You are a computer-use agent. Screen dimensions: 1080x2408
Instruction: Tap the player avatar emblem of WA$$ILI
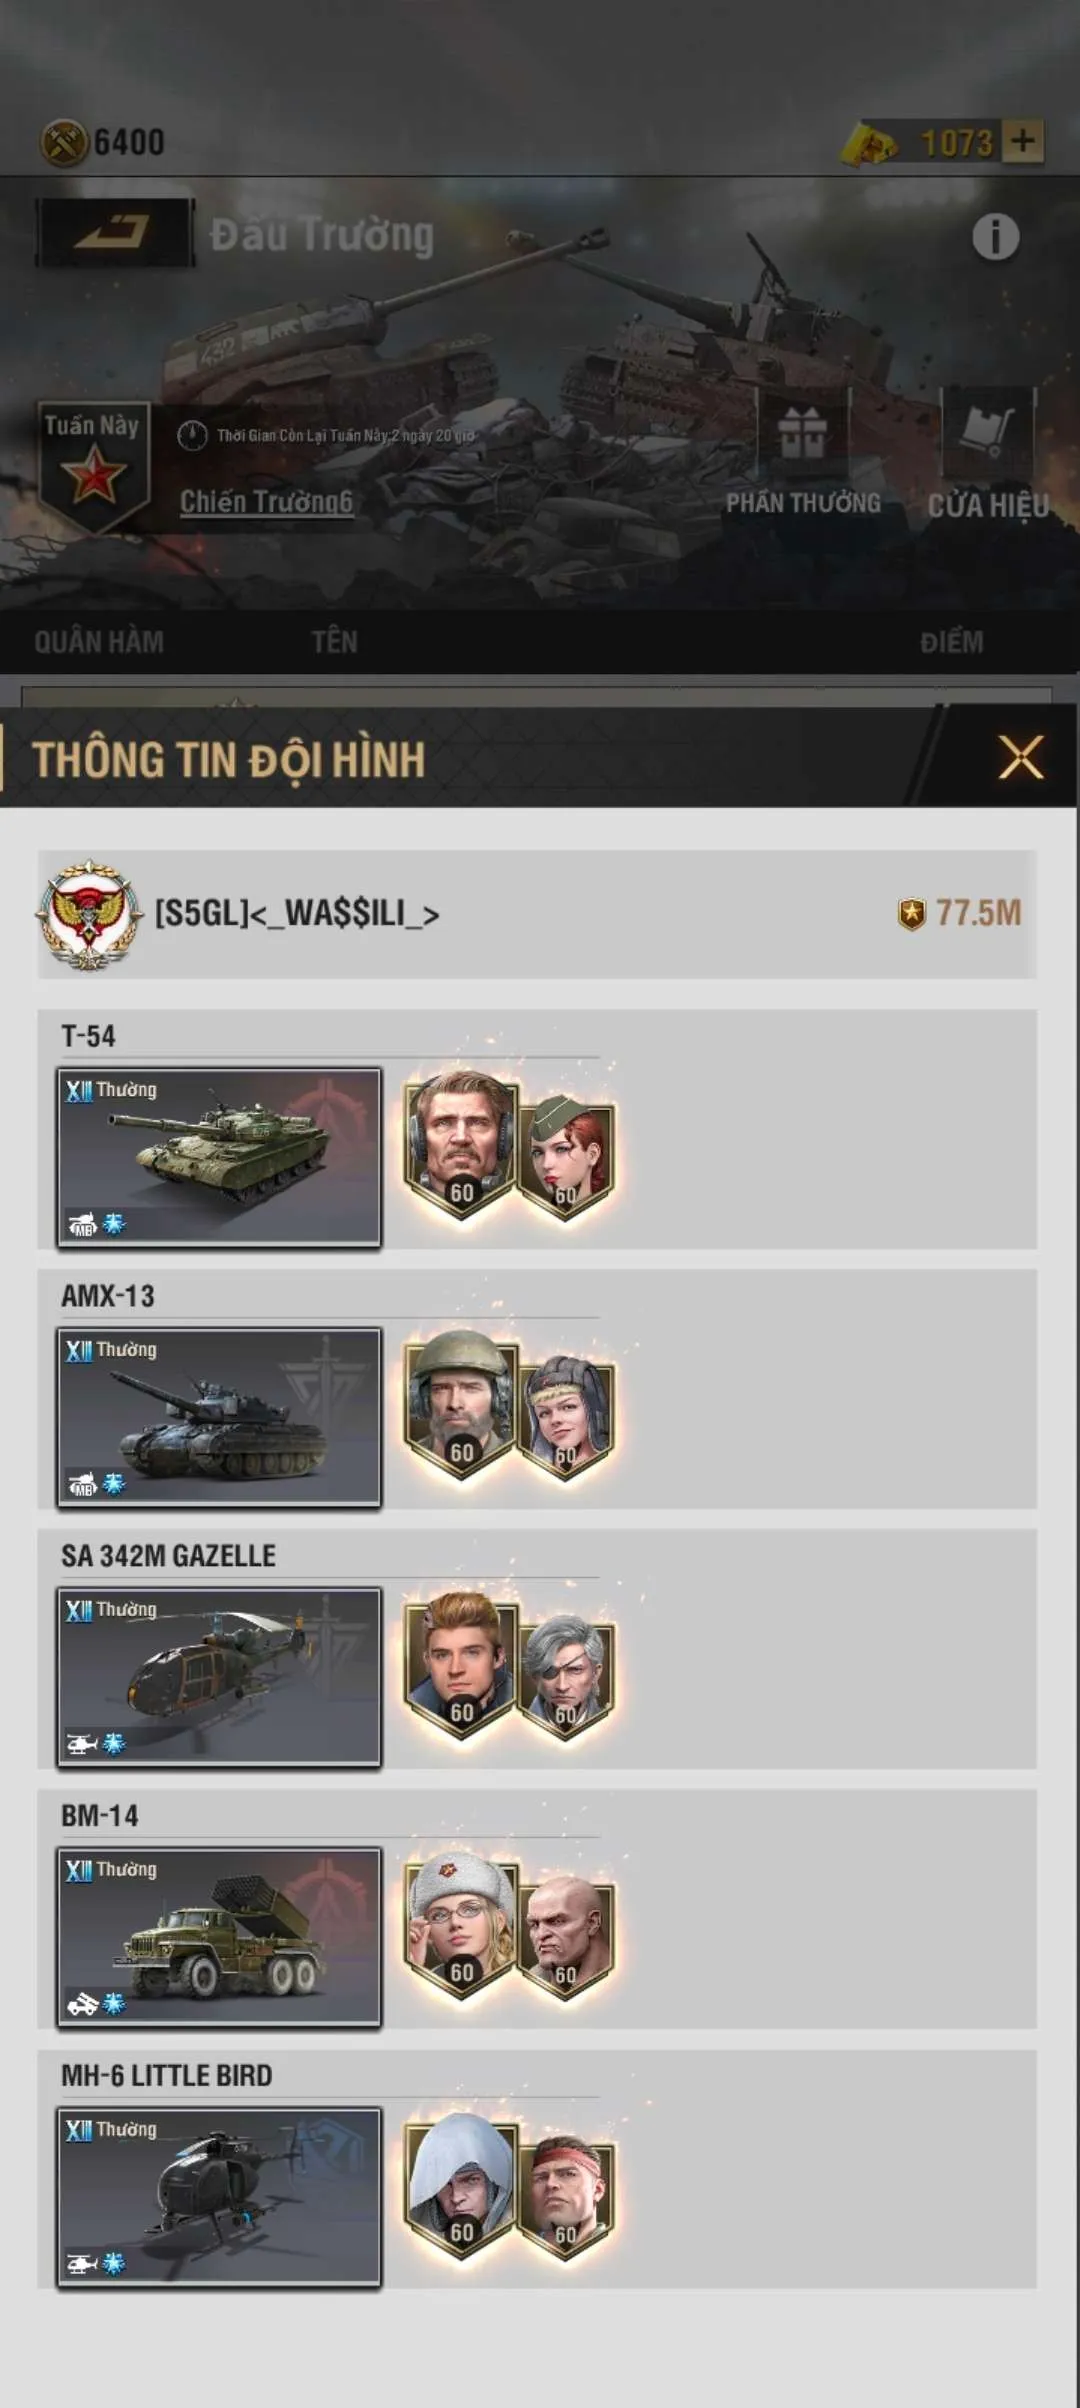[88, 914]
